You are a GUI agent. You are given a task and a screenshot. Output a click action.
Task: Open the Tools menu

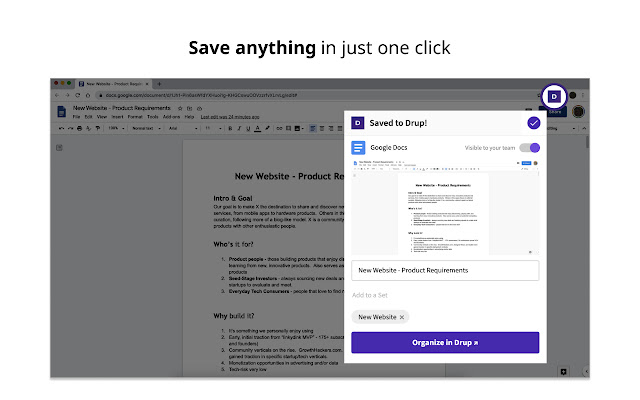pyautogui.click(x=153, y=117)
